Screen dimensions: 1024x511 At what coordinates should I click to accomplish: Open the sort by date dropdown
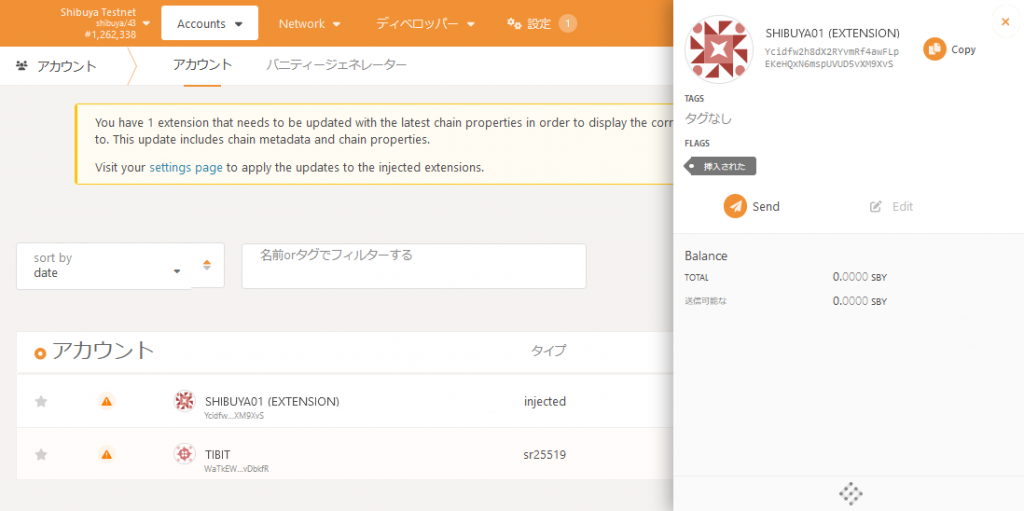(x=105, y=265)
